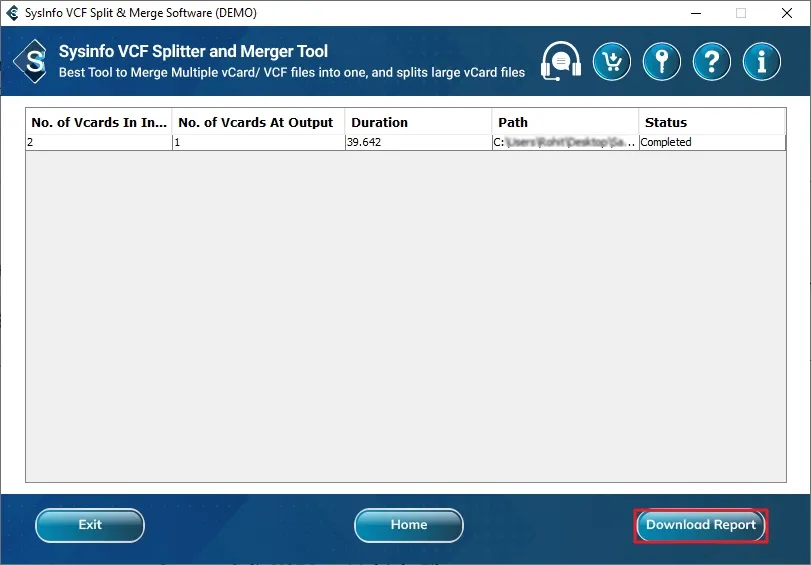Image resolution: width=811 pixels, height=565 pixels.
Task: Select the 39.642 duration cell
Action: point(418,142)
